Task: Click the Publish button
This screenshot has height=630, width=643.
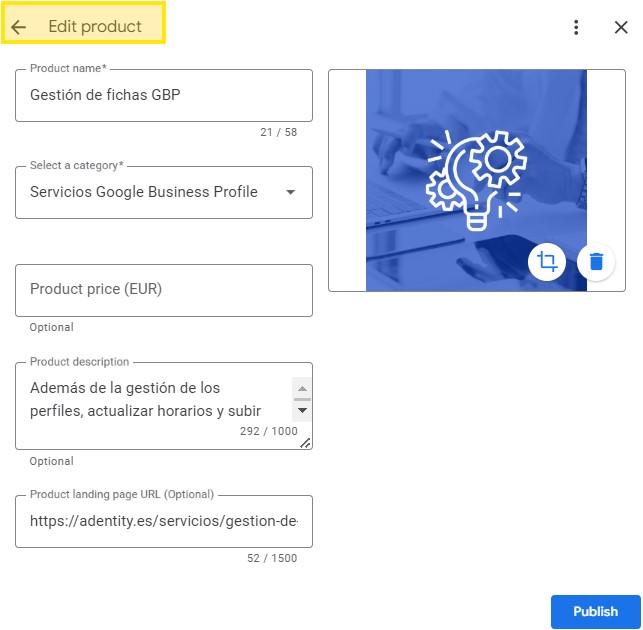Action: 595,611
